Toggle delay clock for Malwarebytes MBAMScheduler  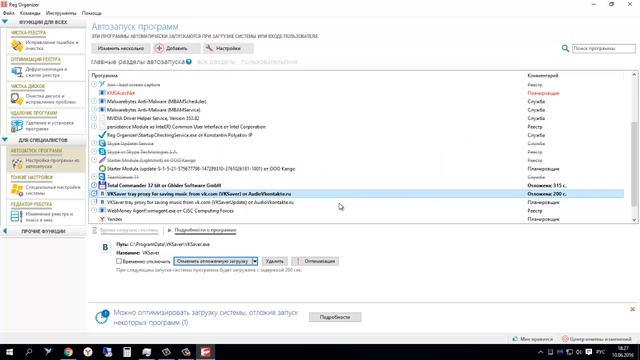[x=94, y=101]
